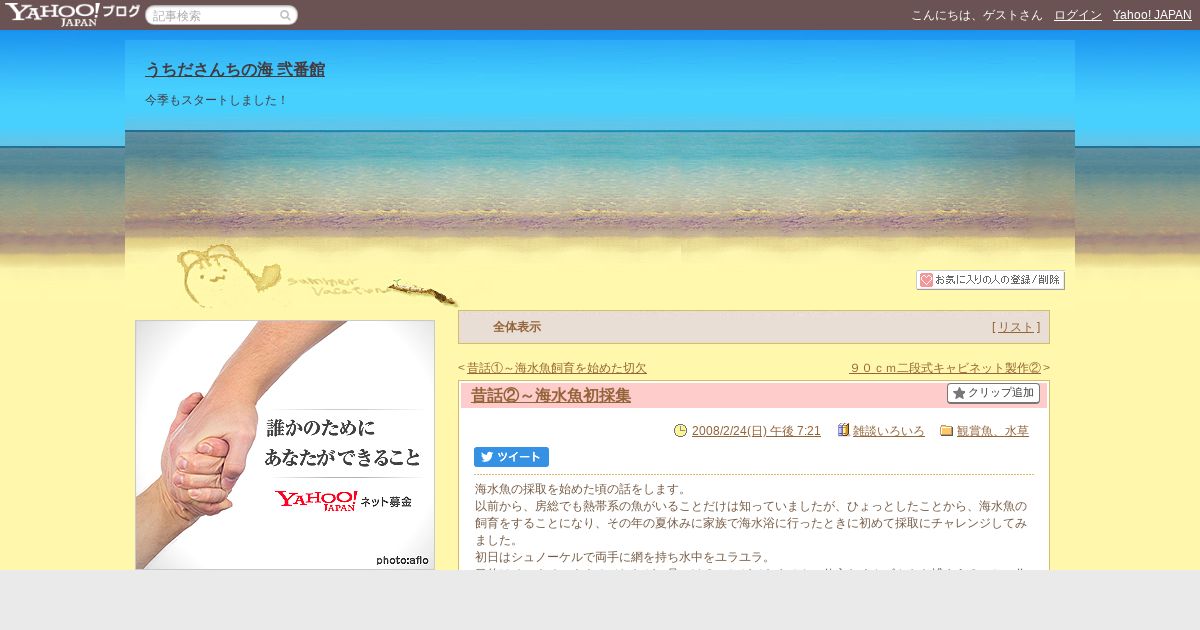This screenshot has height=630, width=1200.
Task: Open blog title うちださんちの海 弐番館
Action: [x=235, y=70]
